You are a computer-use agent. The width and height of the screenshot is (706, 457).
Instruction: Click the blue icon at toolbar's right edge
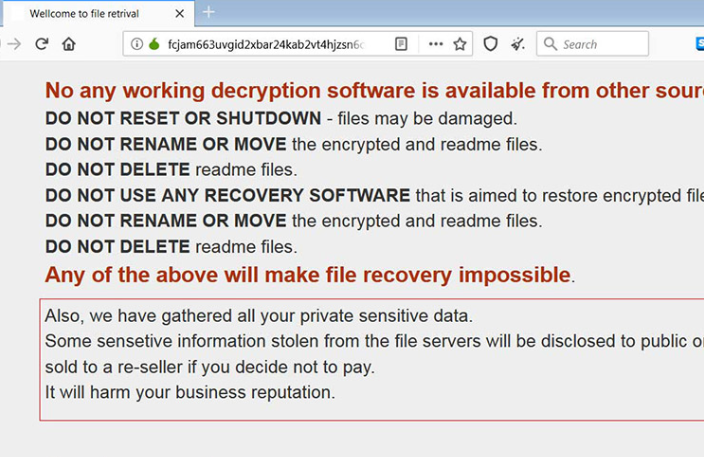pyautogui.click(x=700, y=44)
